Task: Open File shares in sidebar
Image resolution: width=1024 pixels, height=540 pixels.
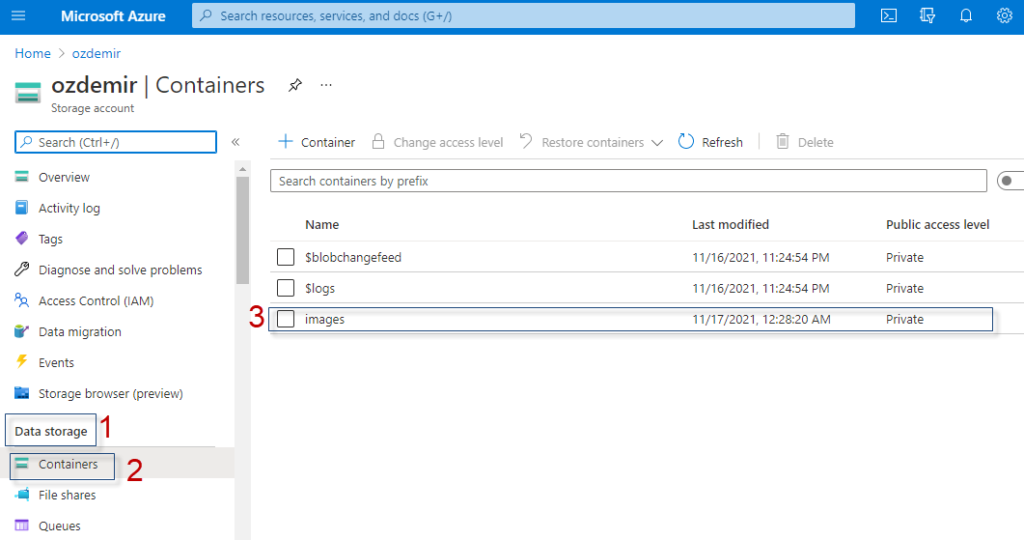Action: coord(67,495)
